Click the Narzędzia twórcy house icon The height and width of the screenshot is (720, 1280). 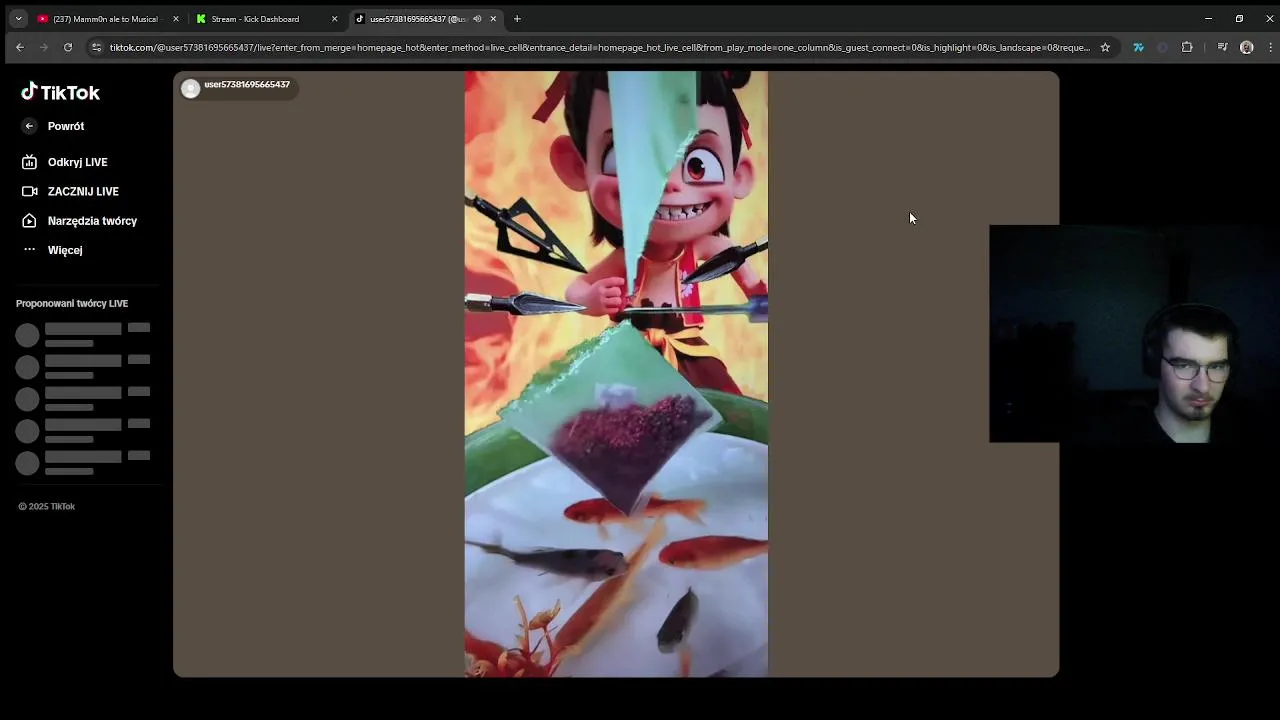pos(29,221)
